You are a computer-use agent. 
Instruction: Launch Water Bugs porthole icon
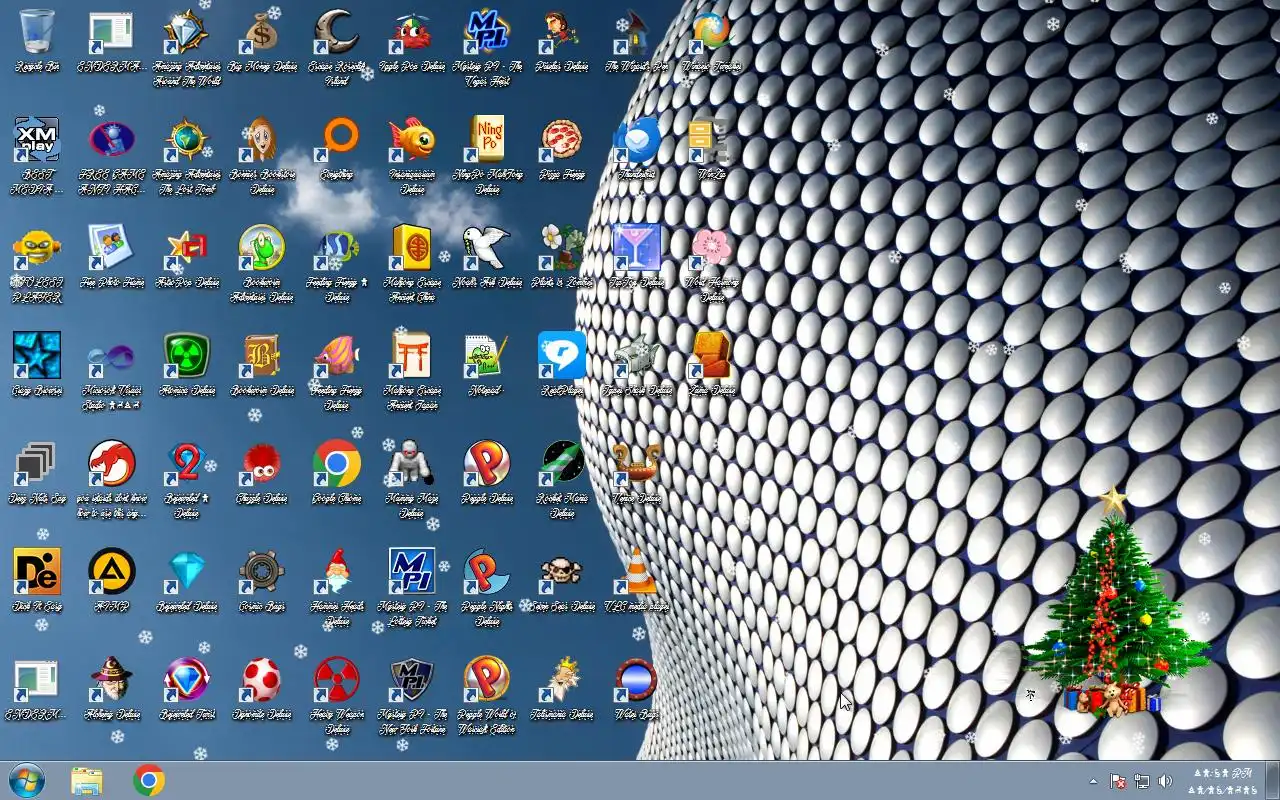point(637,680)
